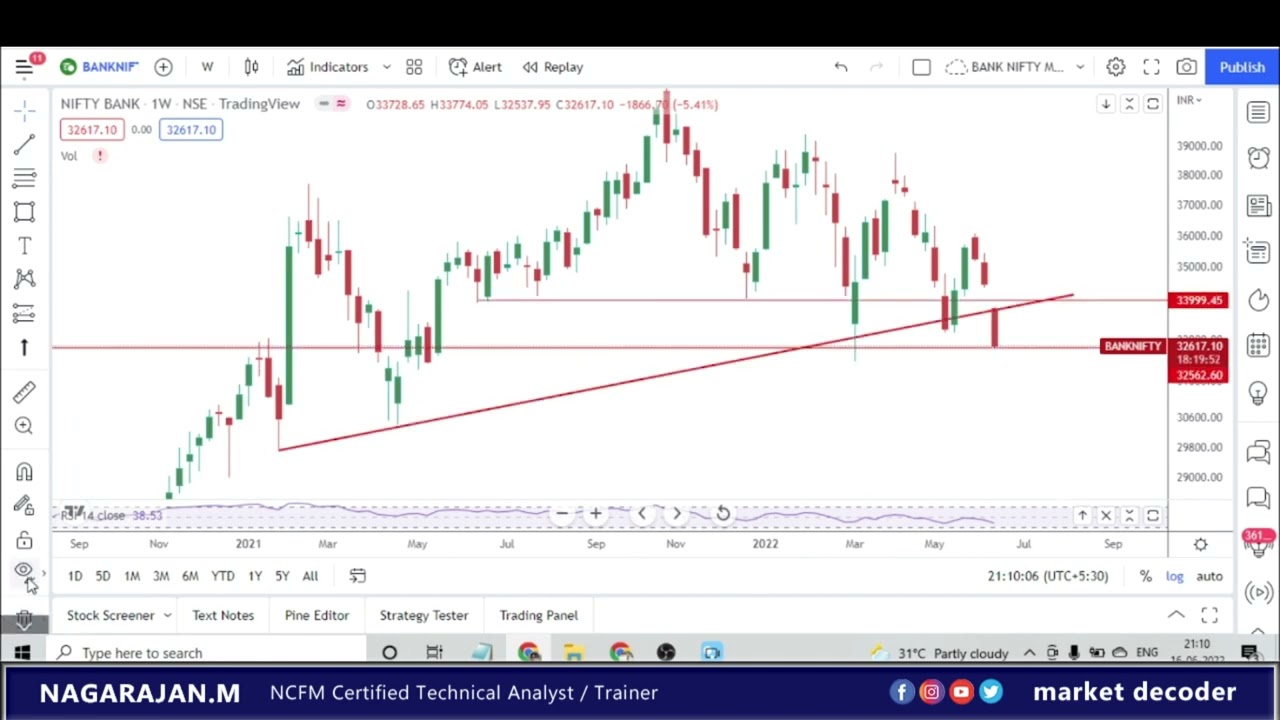Click the Windows search box
Screen dimensions: 1280x720
point(205,653)
